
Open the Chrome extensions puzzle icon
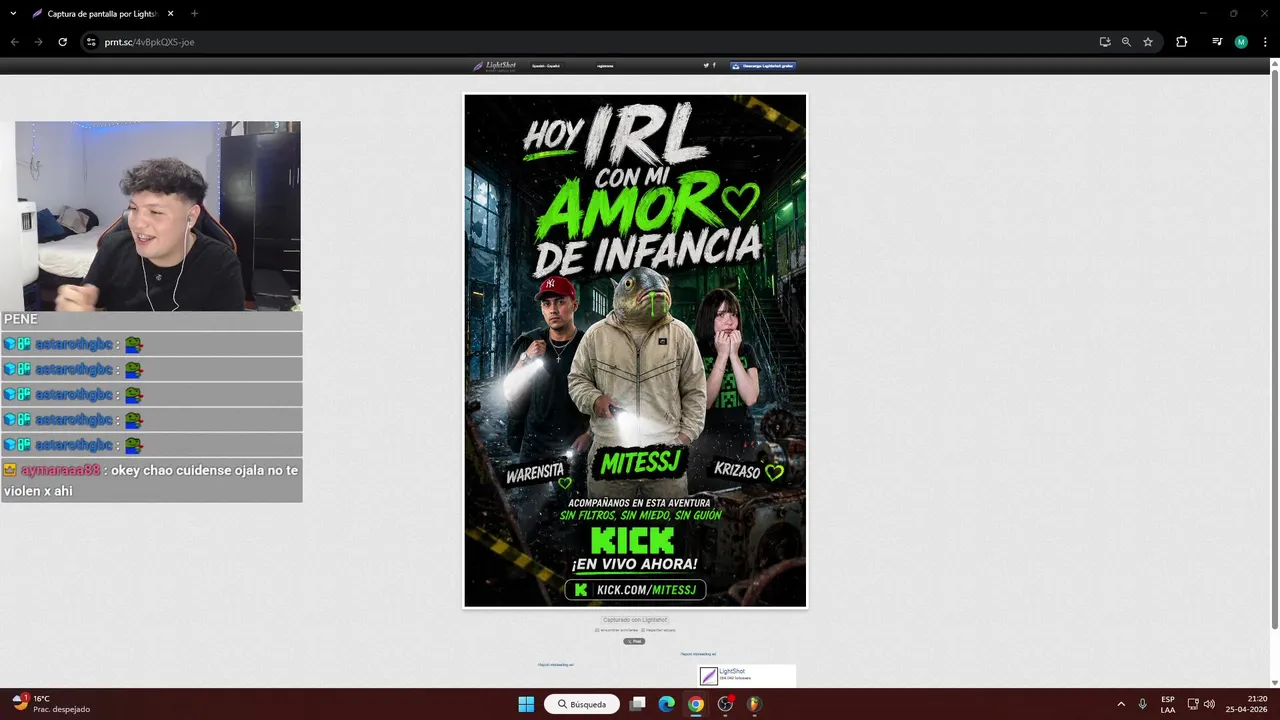pyautogui.click(x=1182, y=42)
